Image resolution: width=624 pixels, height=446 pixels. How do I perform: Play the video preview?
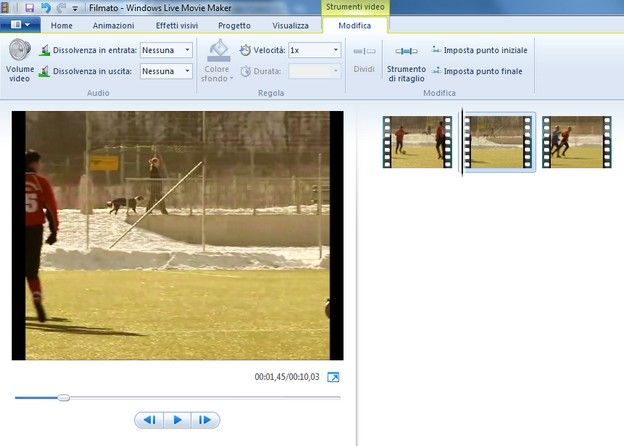[177, 420]
